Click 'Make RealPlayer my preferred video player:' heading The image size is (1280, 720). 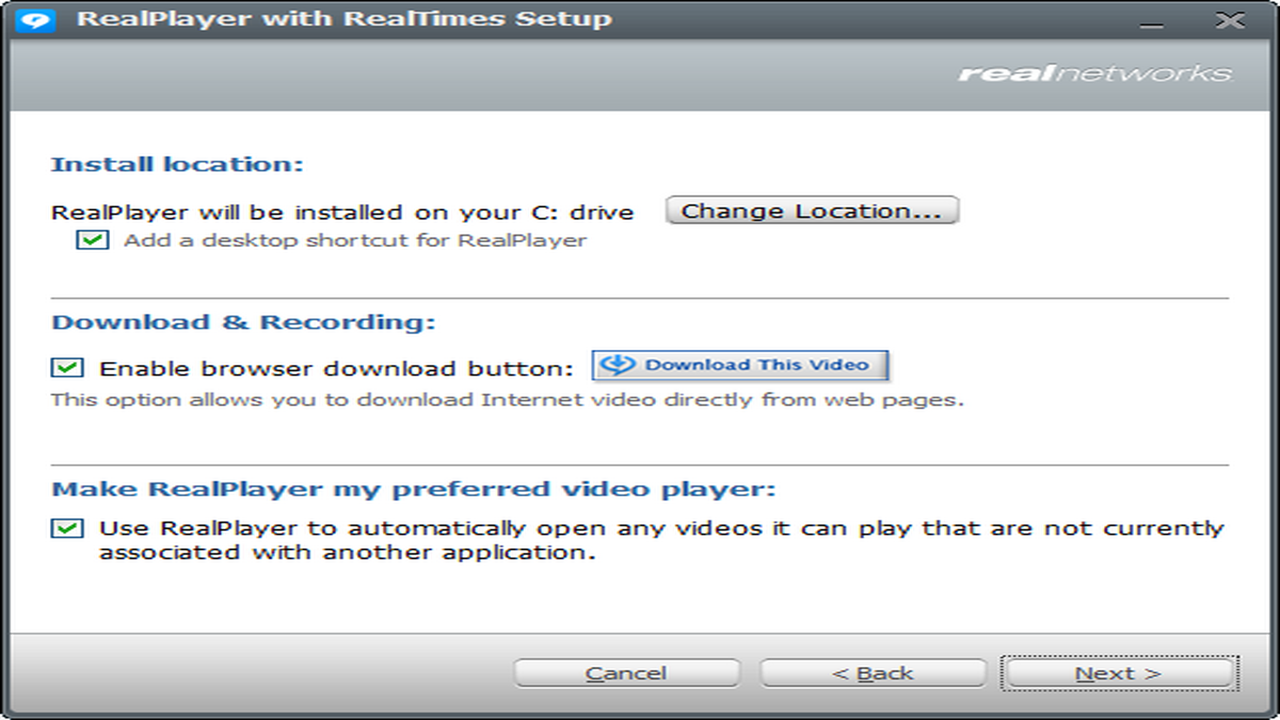click(414, 489)
